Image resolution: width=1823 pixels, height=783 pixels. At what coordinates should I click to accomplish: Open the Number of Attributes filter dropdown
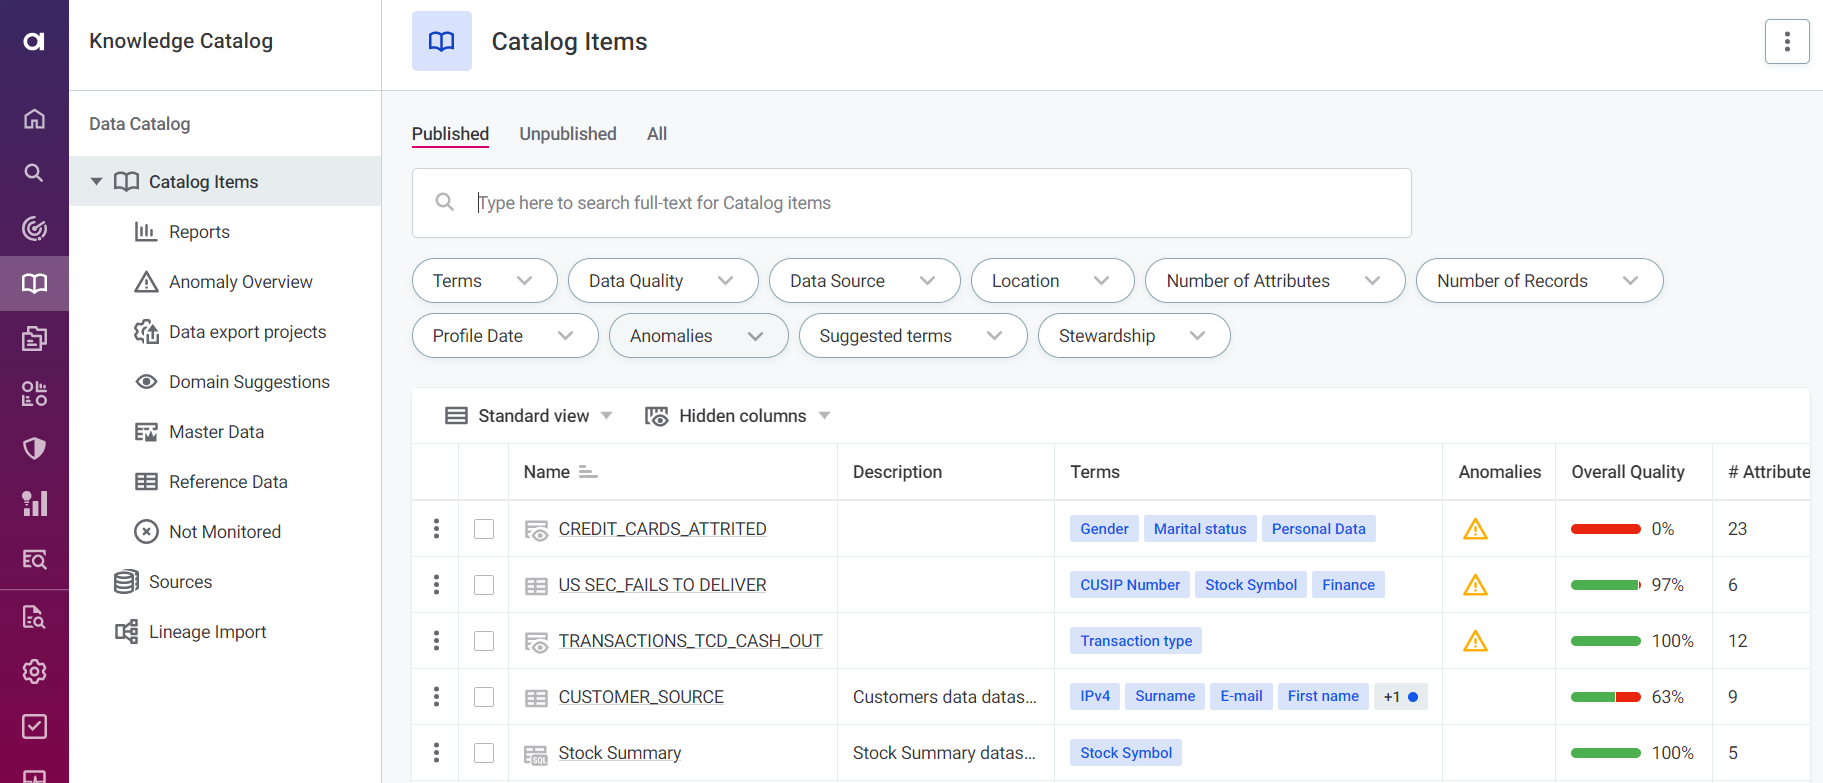click(1274, 281)
